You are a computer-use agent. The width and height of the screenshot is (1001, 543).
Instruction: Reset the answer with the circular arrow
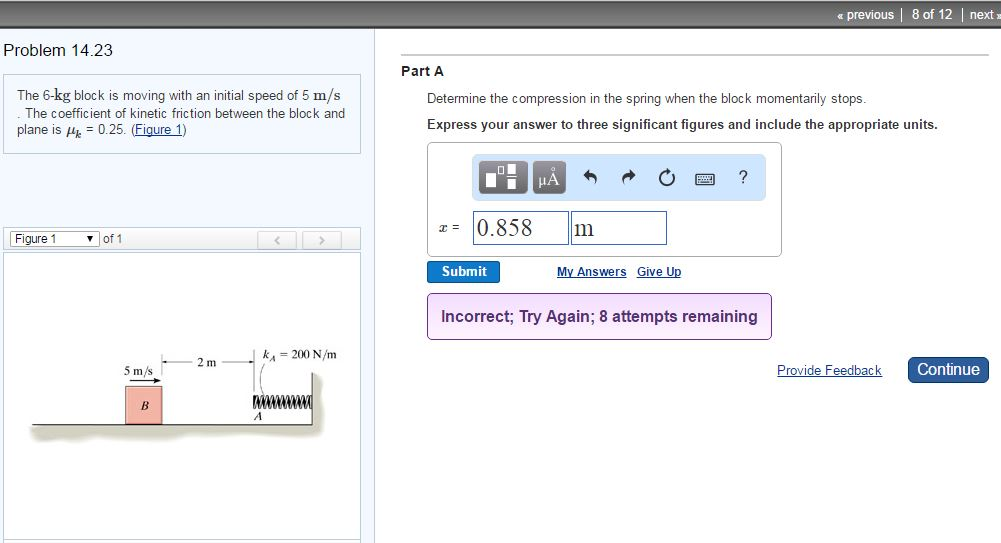666,178
